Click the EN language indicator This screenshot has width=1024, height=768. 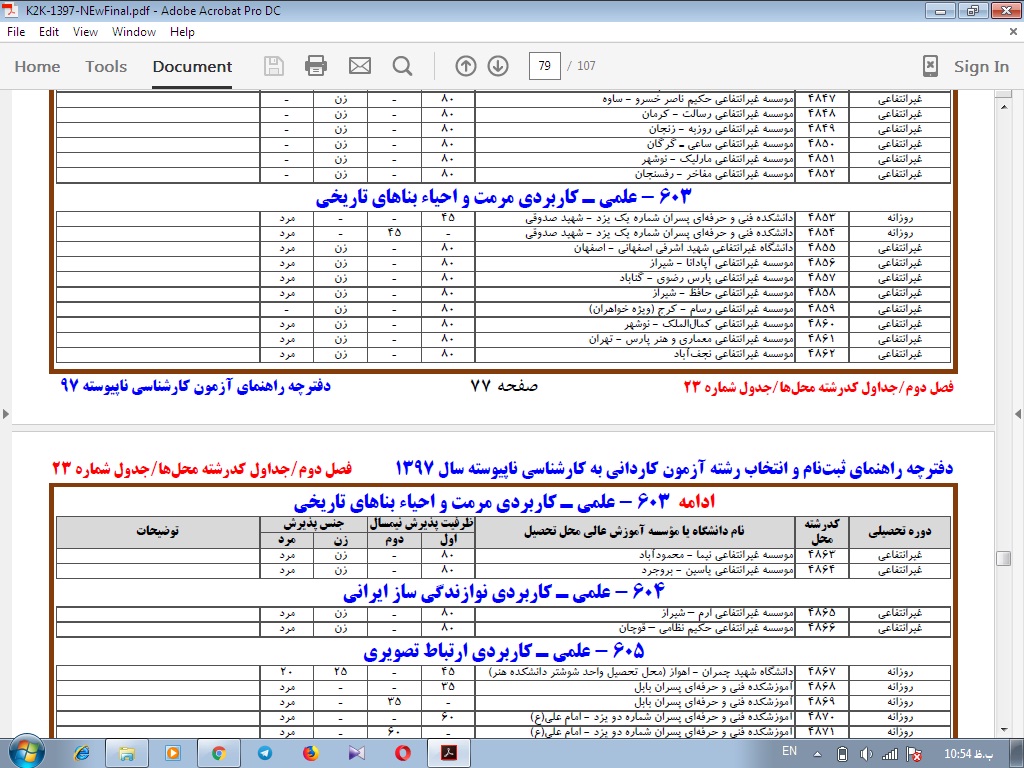[790, 751]
